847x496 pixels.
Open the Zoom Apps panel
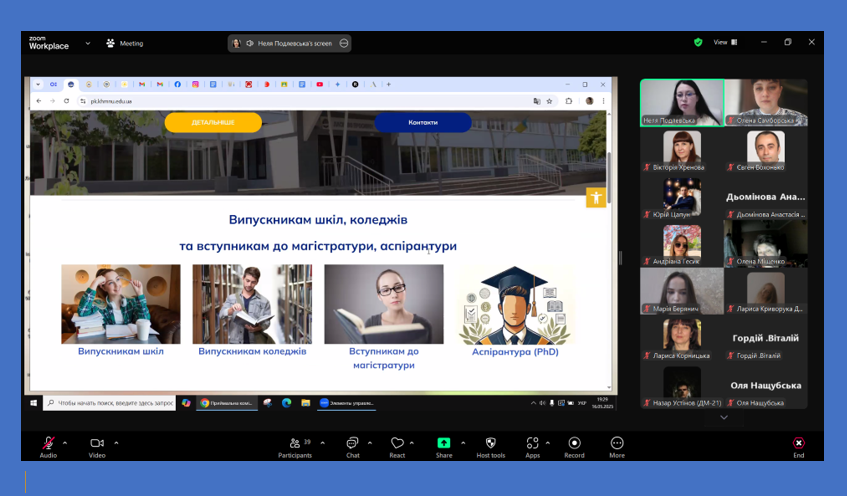[x=533, y=447]
